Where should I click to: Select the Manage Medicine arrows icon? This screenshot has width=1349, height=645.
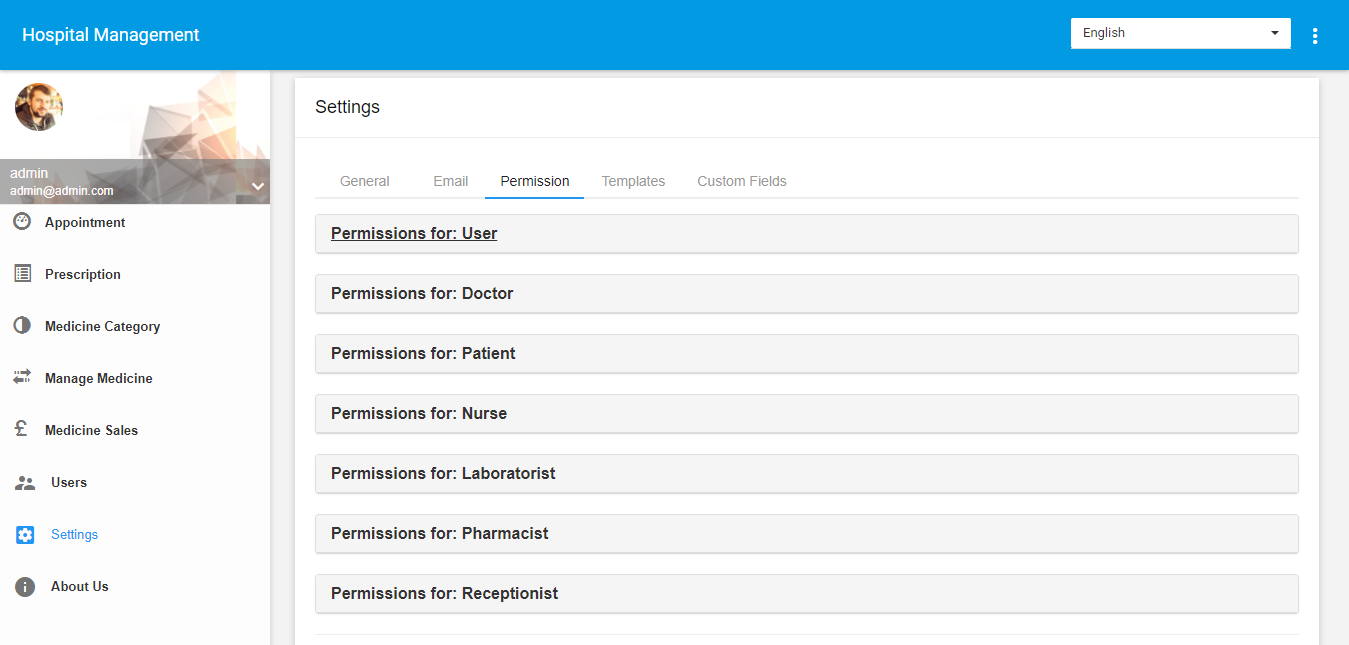(23, 376)
